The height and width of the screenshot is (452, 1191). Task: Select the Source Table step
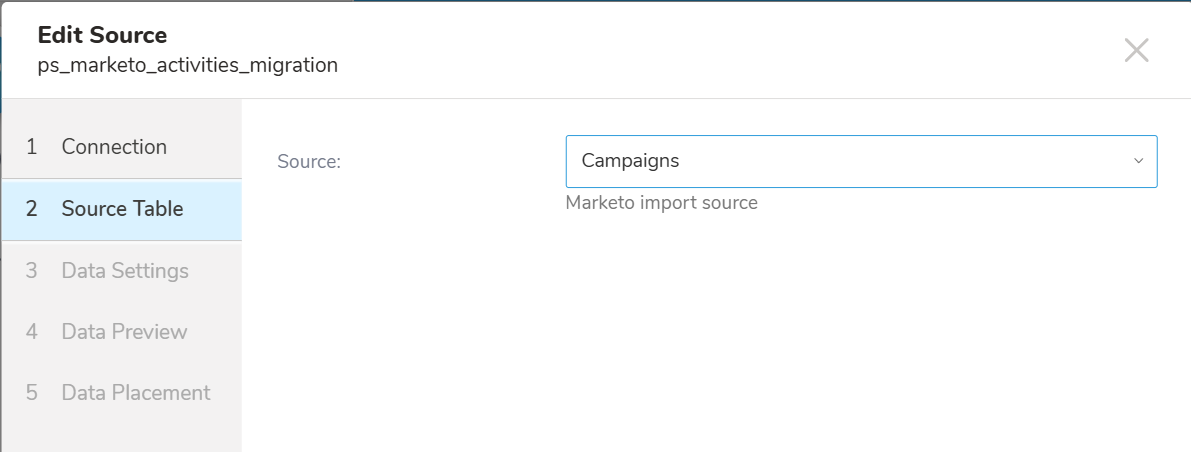[122, 209]
